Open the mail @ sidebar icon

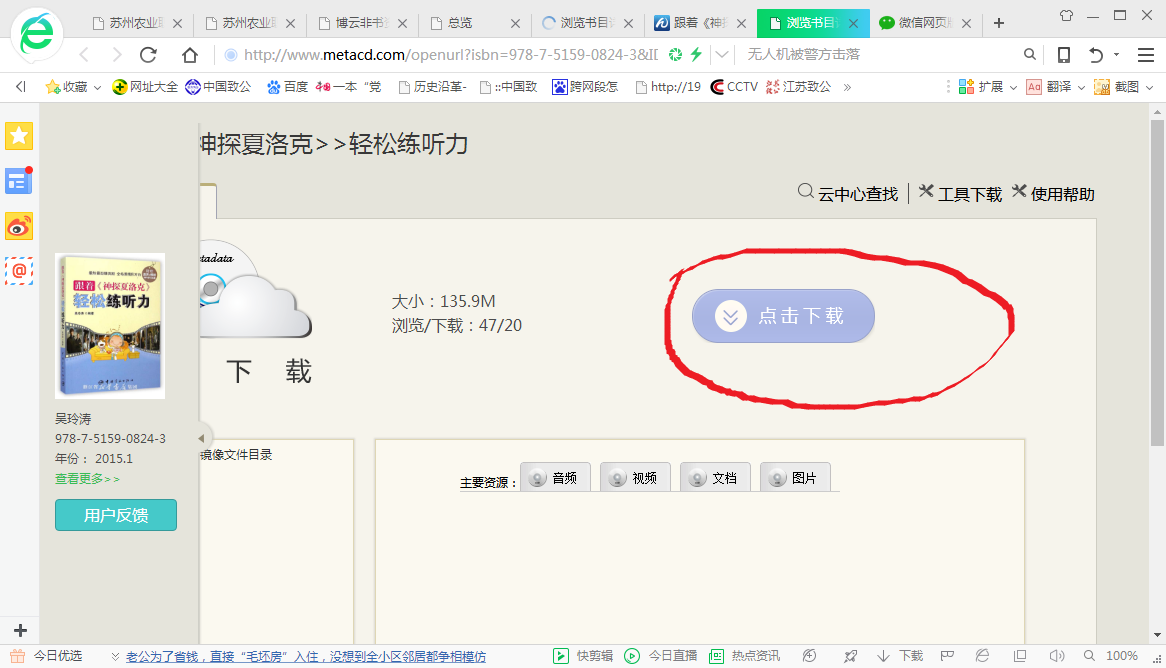point(19,270)
